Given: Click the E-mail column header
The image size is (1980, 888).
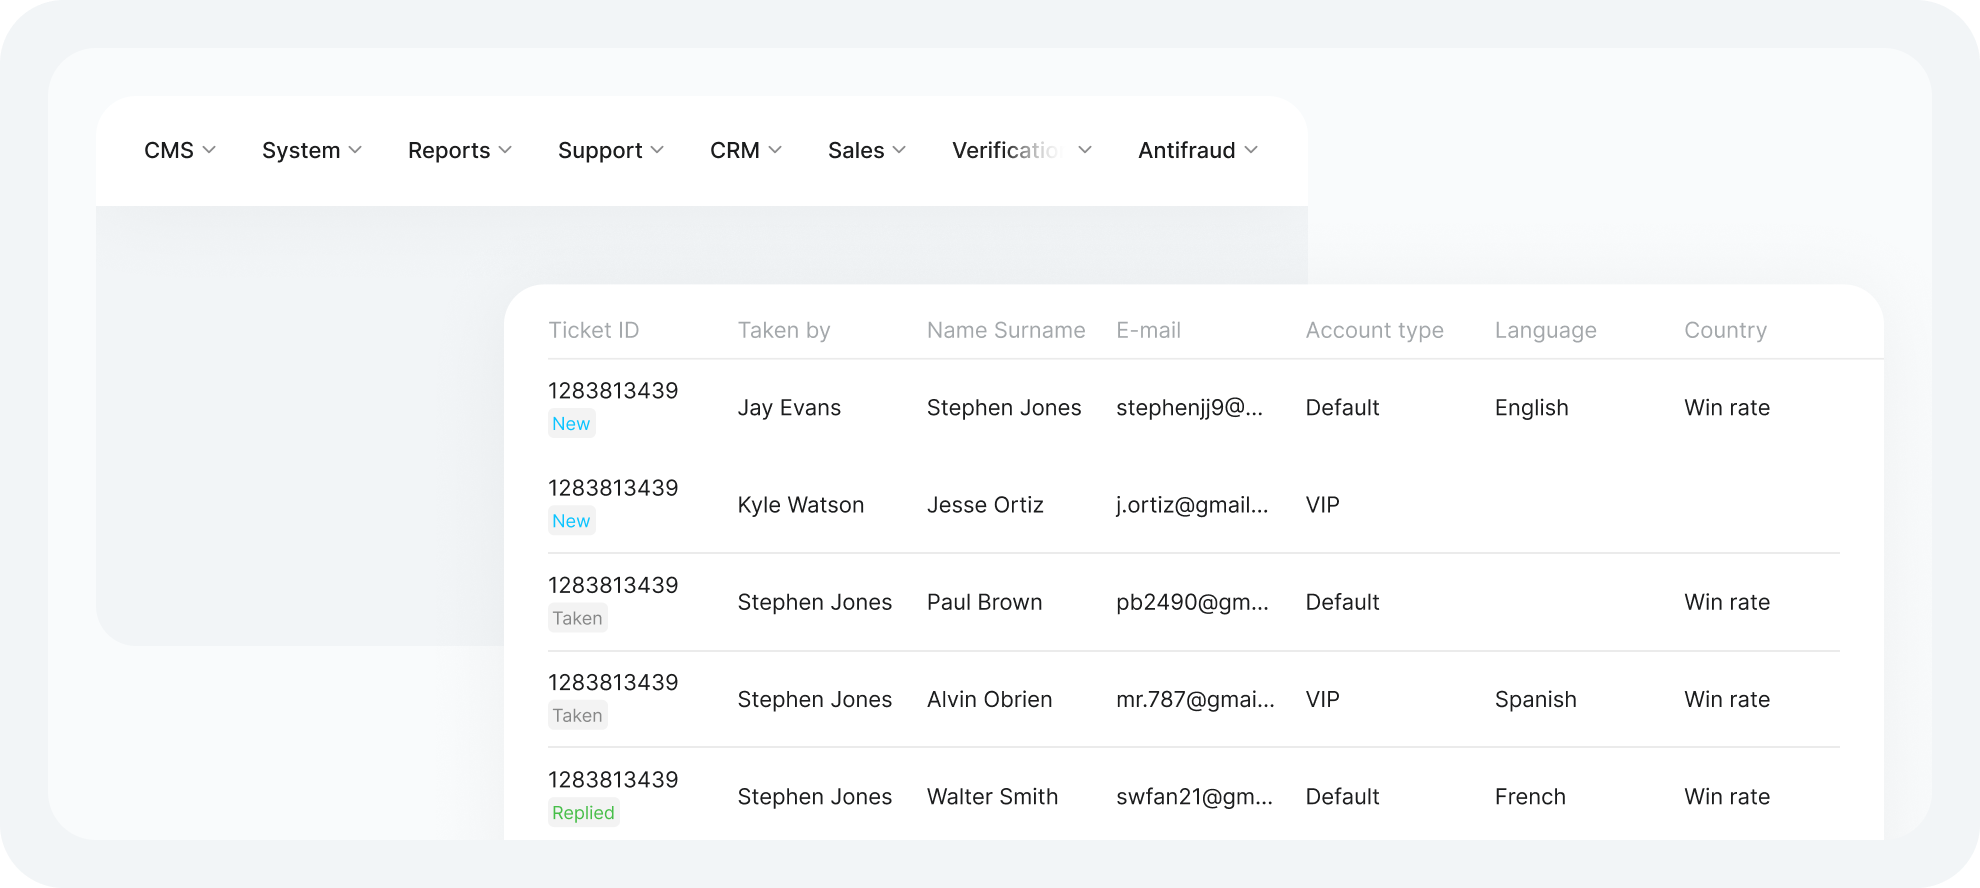Looking at the screenshot, I should (1148, 330).
